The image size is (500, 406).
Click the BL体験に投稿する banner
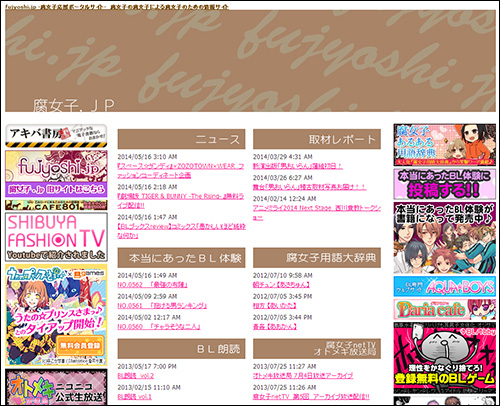point(444,184)
